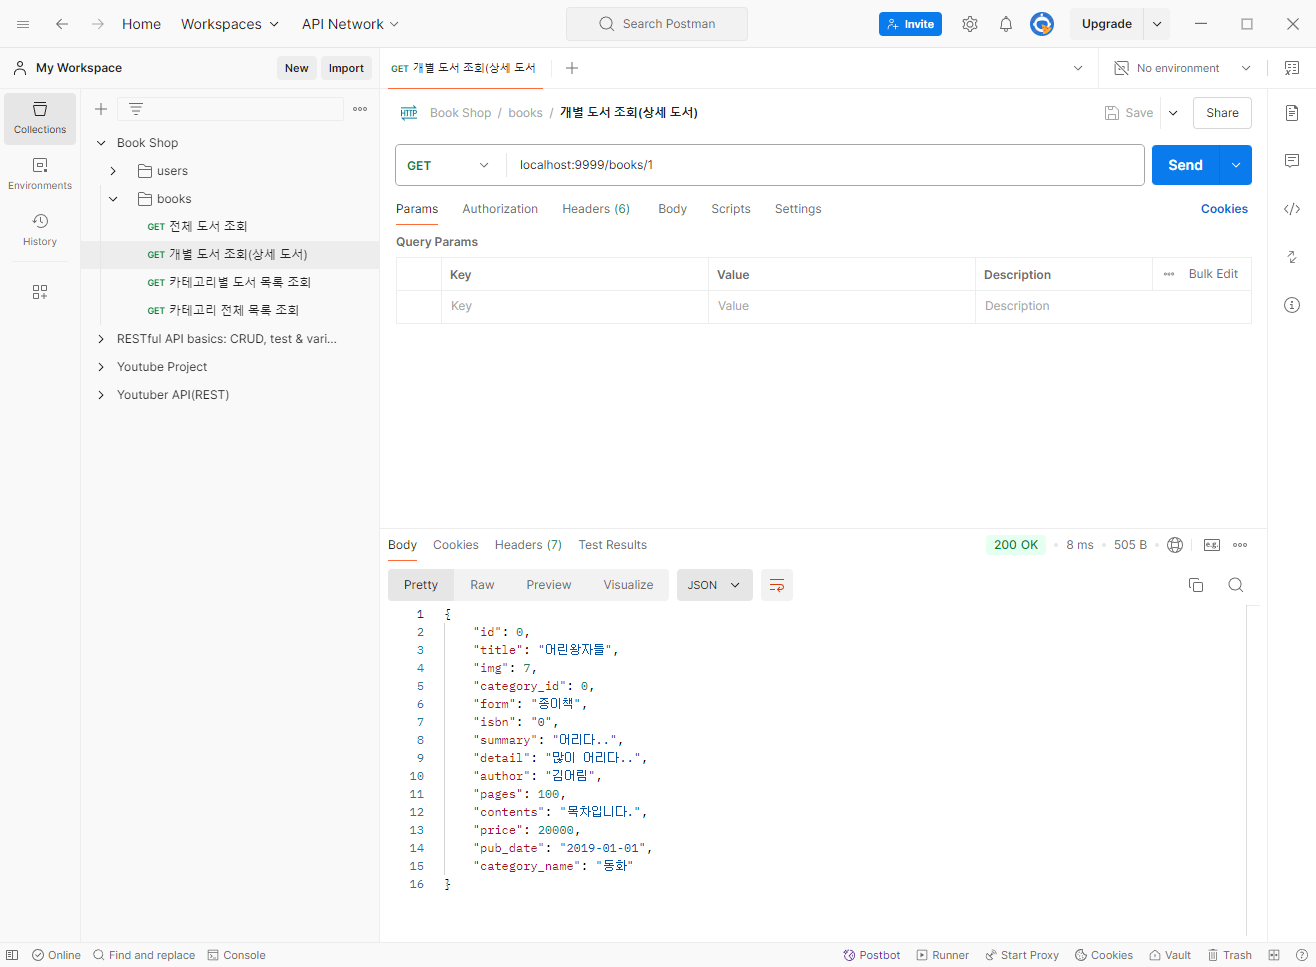Go back with the left arrow
This screenshot has width=1316, height=967.
pyautogui.click(x=62, y=24)
